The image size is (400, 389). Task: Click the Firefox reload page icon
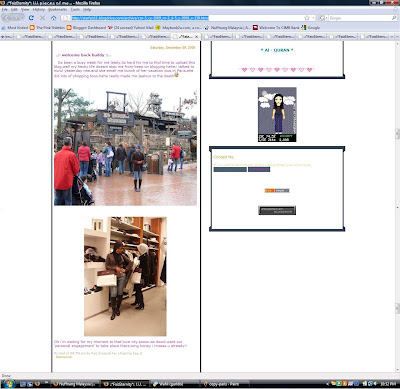[x=31, y=18]
